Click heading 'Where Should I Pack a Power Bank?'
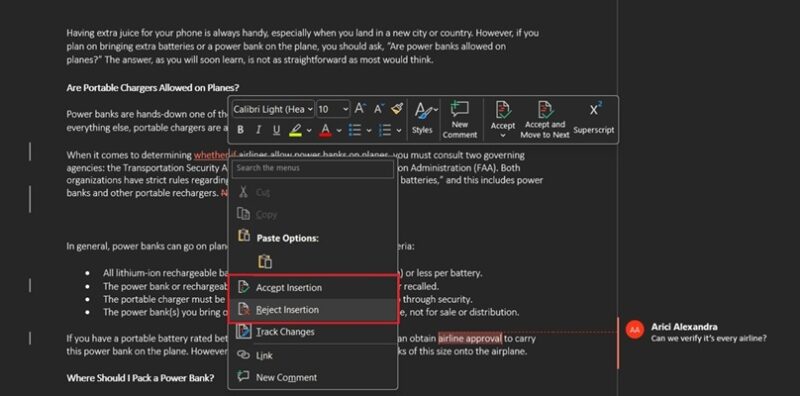The height and width of the screenshot is (396, 800). pyautogui.click(x=140, y=378)
